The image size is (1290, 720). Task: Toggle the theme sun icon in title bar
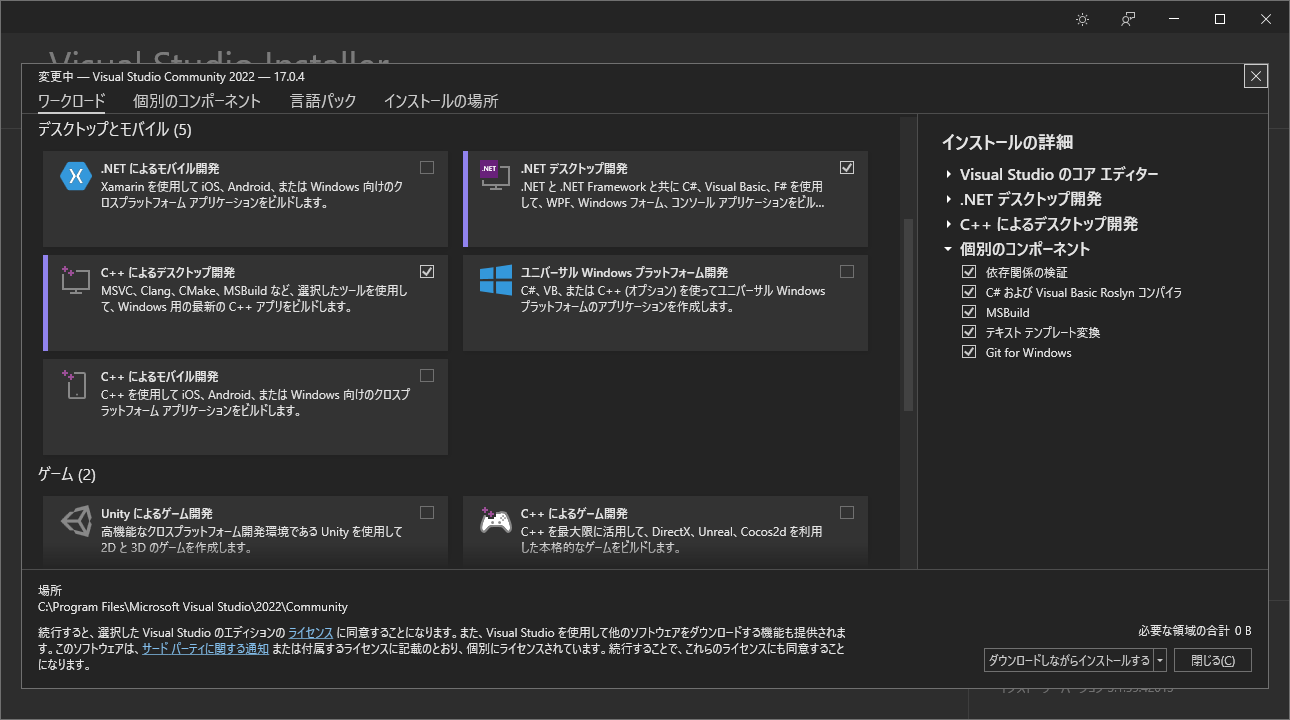[1082, 19]
